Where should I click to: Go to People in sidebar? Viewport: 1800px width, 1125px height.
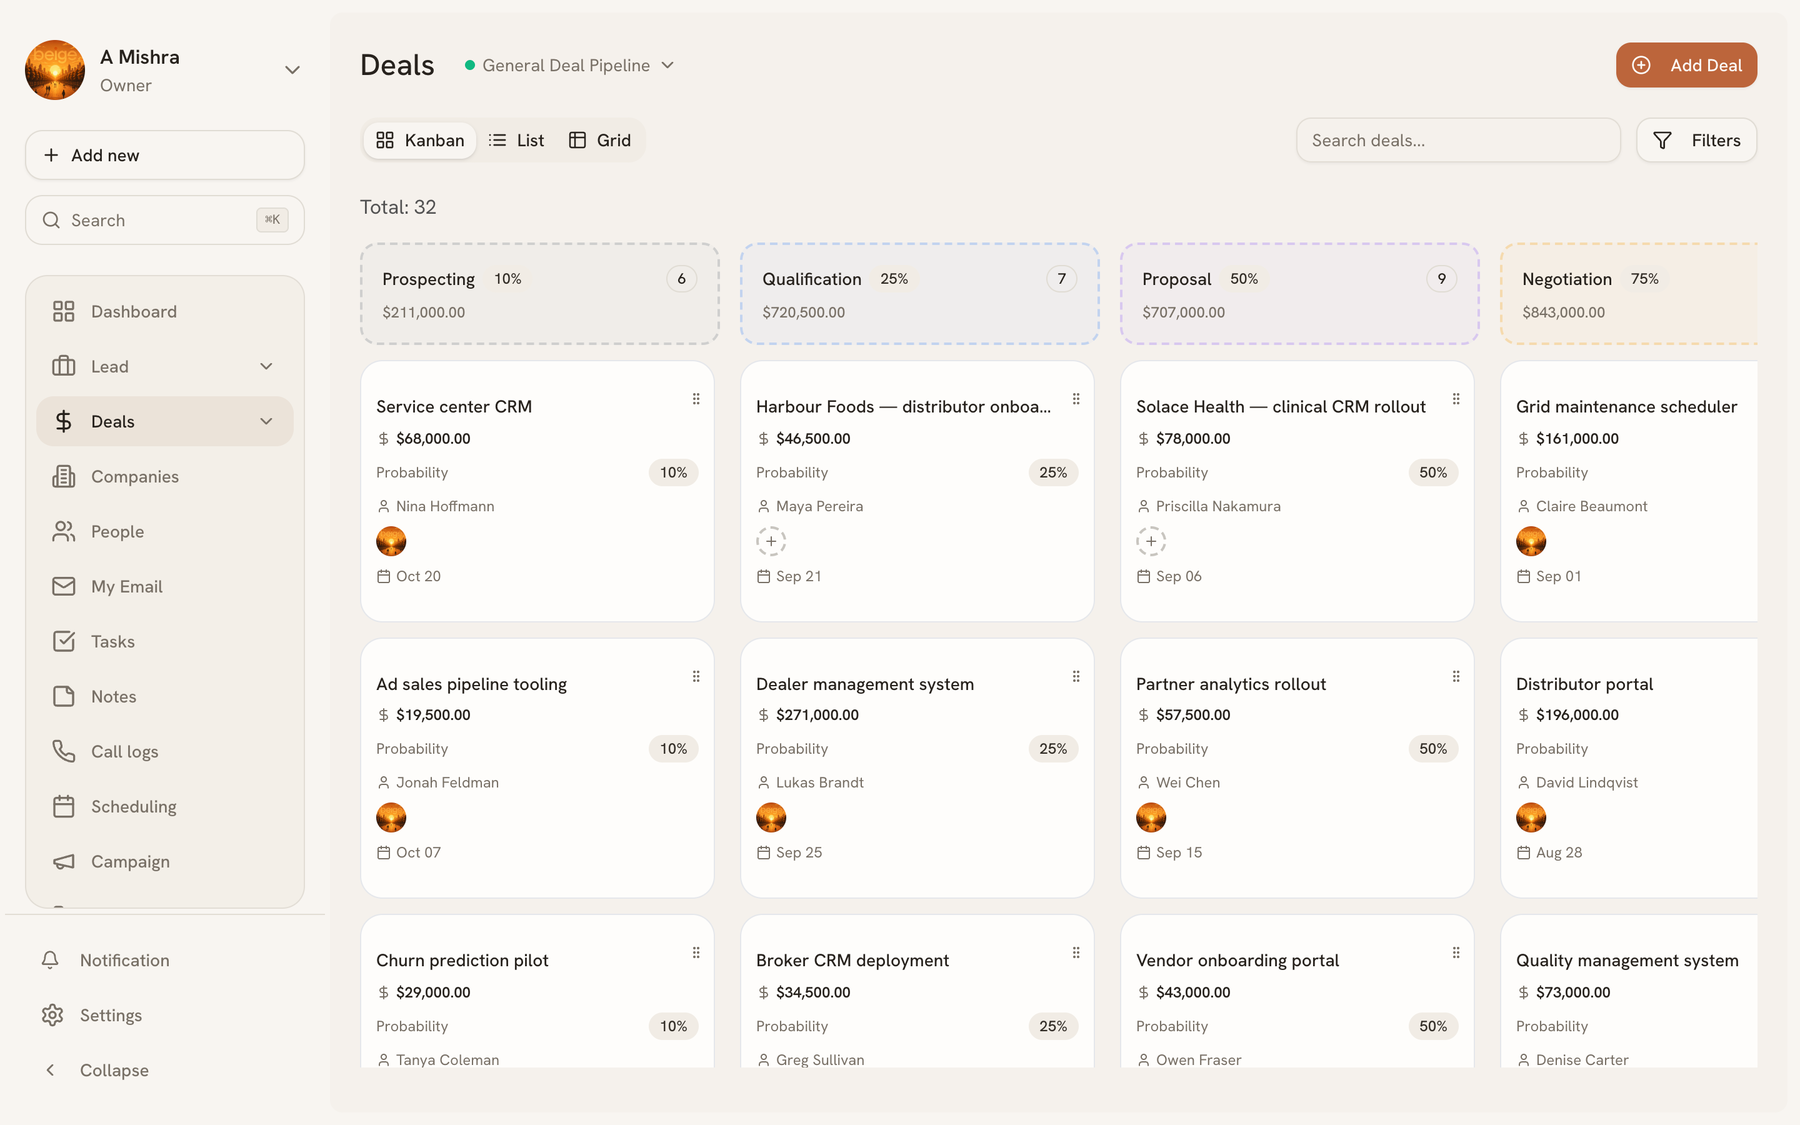[165, 531]
